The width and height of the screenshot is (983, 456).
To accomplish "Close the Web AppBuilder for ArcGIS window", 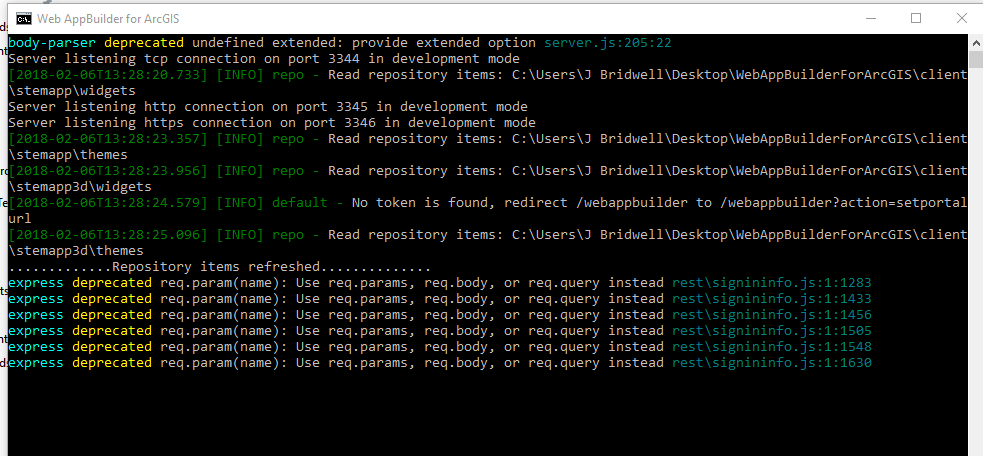I will click(x=961, y=19).
